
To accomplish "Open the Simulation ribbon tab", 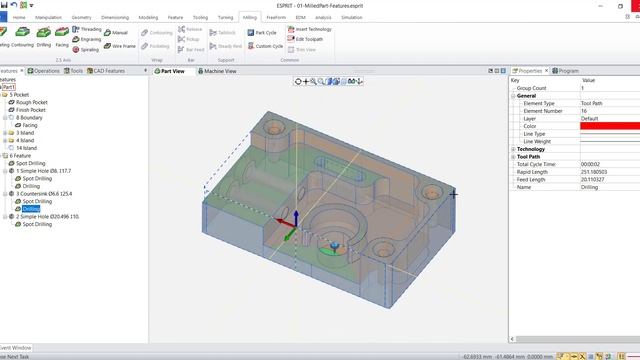I will coord(351,18).
